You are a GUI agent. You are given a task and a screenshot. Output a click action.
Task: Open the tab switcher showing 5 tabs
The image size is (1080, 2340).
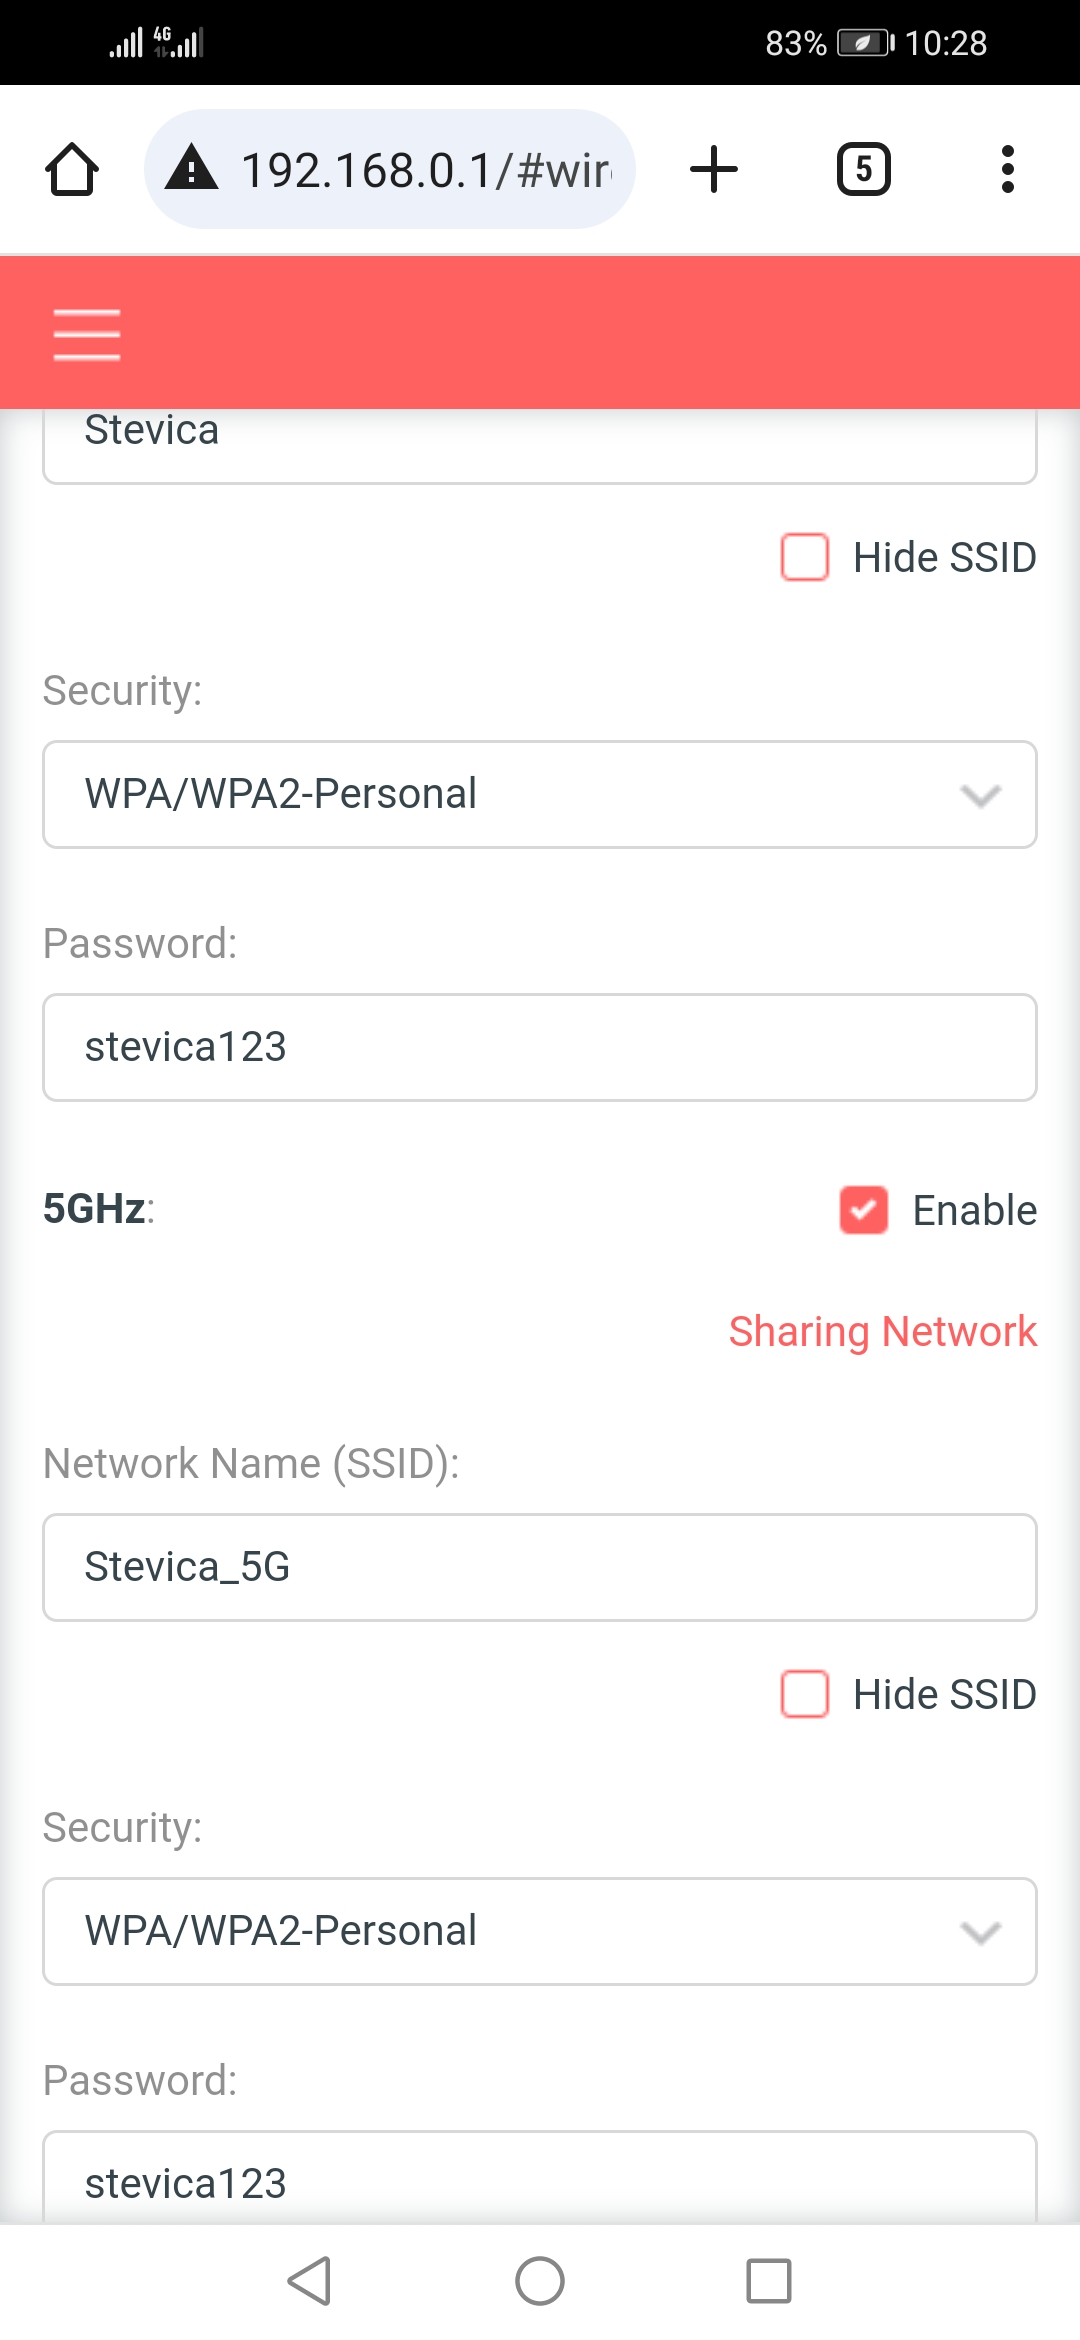click(863, 169)
